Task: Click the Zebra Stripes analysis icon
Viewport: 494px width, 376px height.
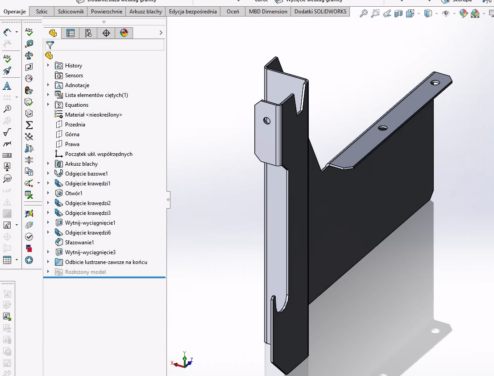Action: [x=29, y=225]
